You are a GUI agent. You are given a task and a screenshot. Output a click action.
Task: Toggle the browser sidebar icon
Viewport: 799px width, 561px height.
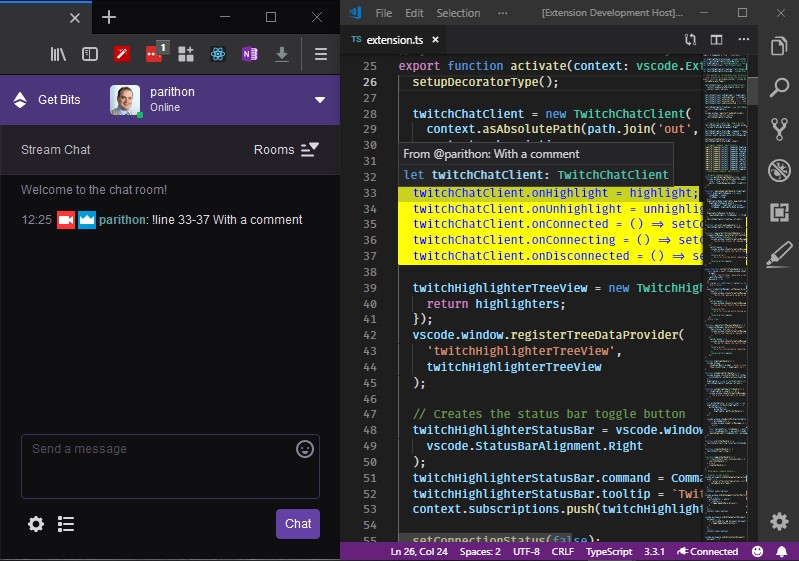point(90,54)
